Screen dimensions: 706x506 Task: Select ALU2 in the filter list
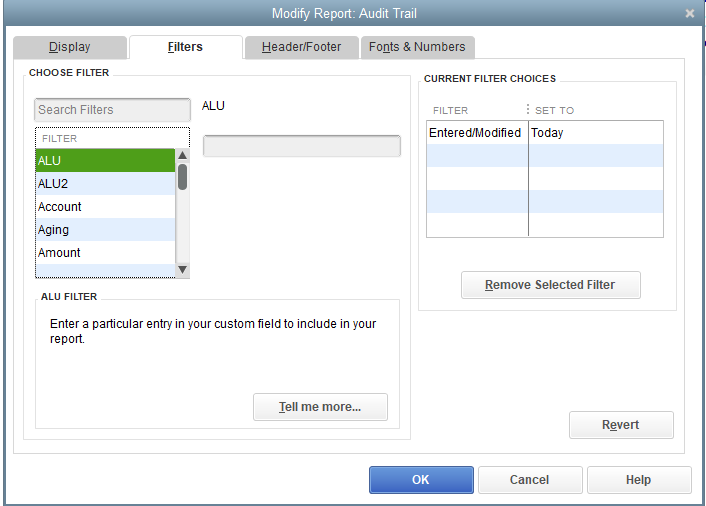(x=105, y=184)
